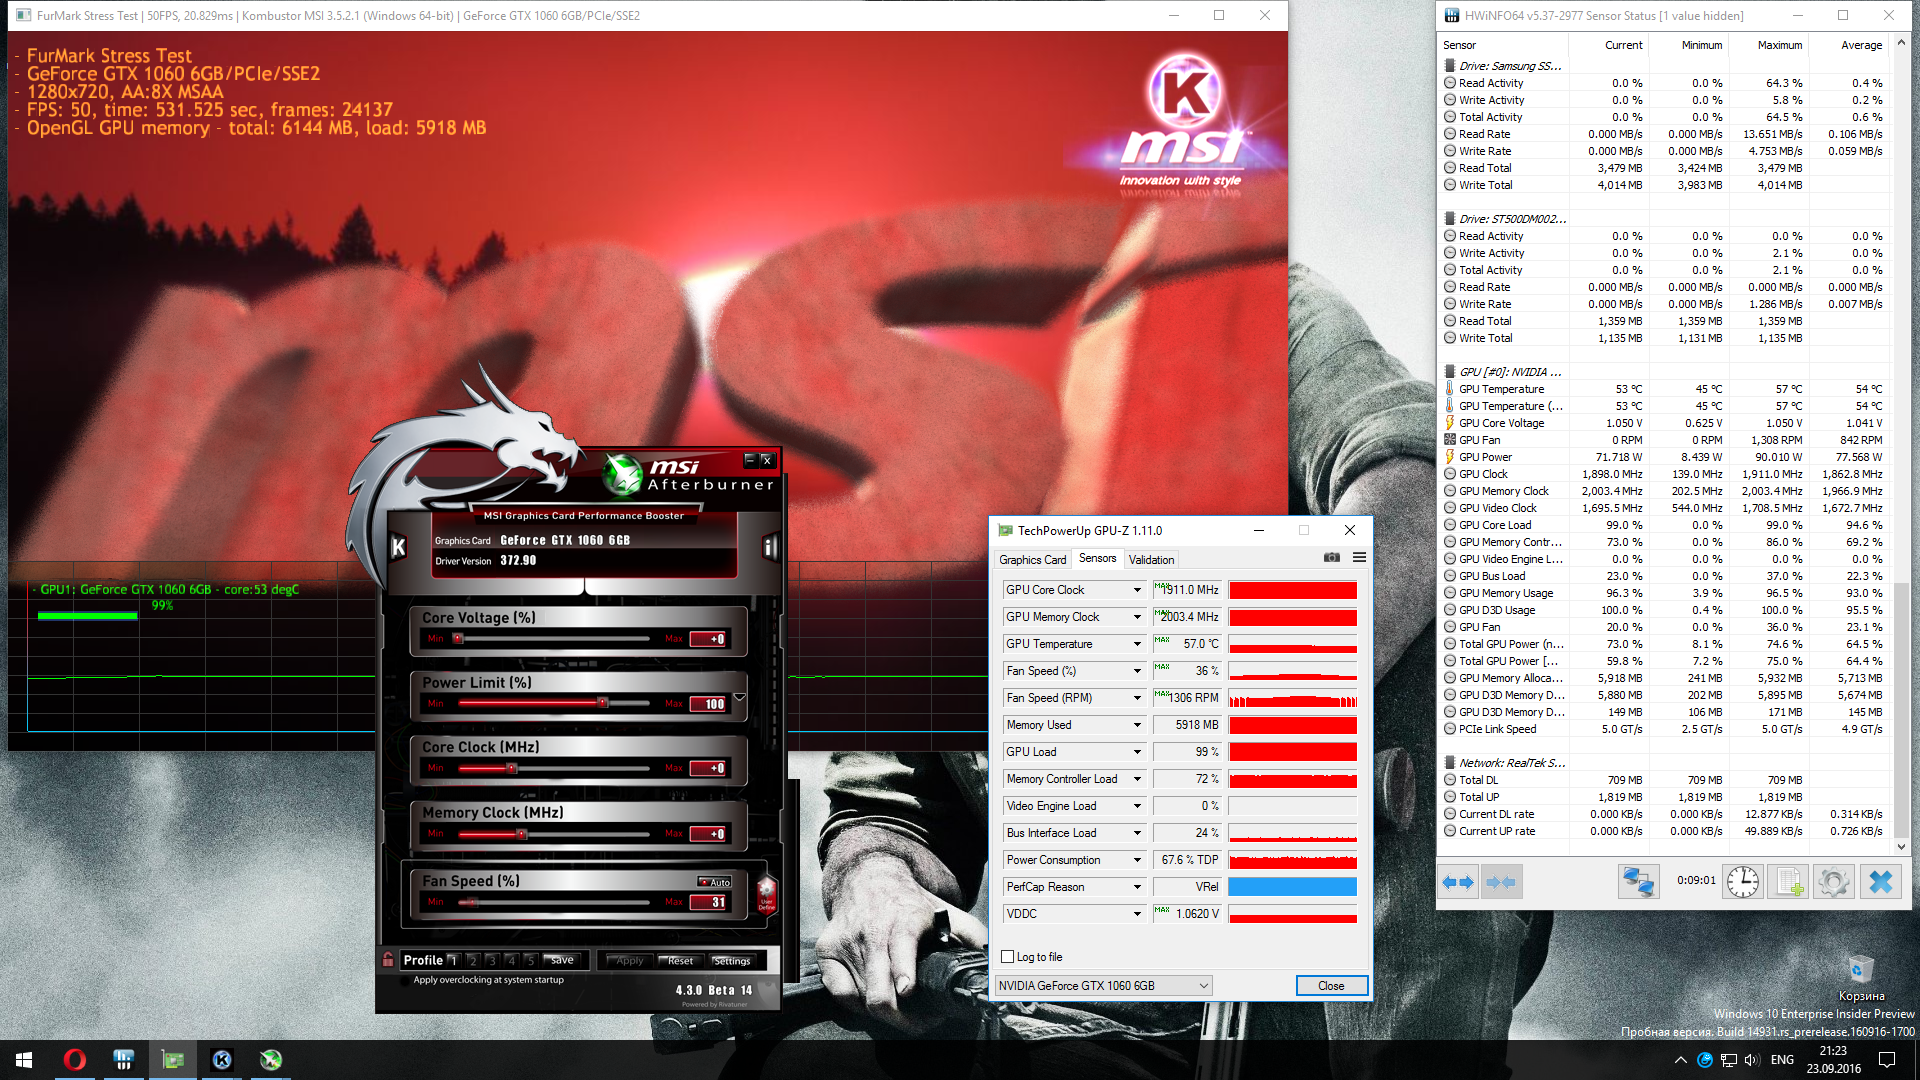Click the HWiNFO network computers icon
The width and height of the screenshot is (1920, 1080).
(1638, 882)
